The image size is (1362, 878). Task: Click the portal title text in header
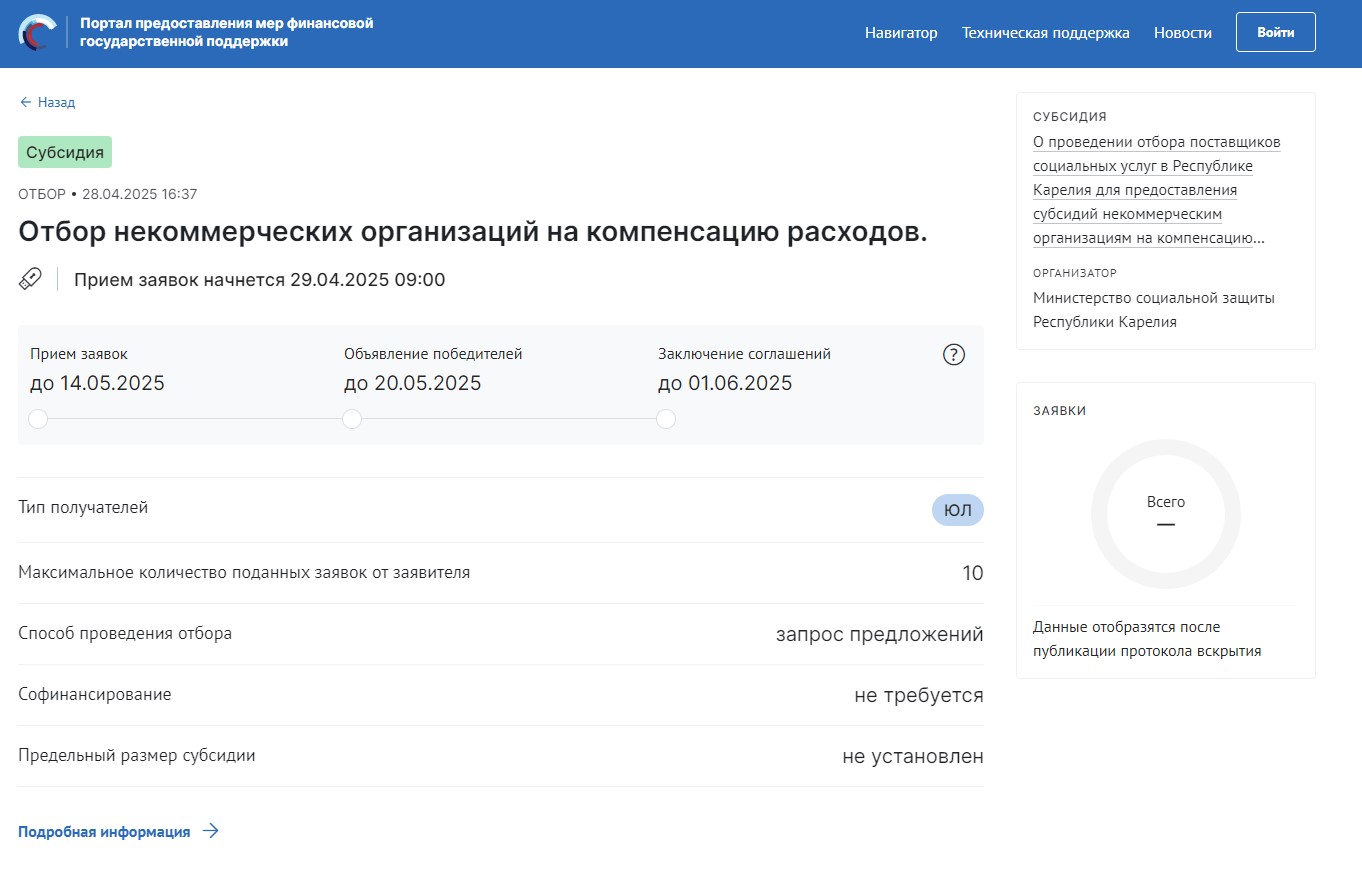tap(226, 33)
